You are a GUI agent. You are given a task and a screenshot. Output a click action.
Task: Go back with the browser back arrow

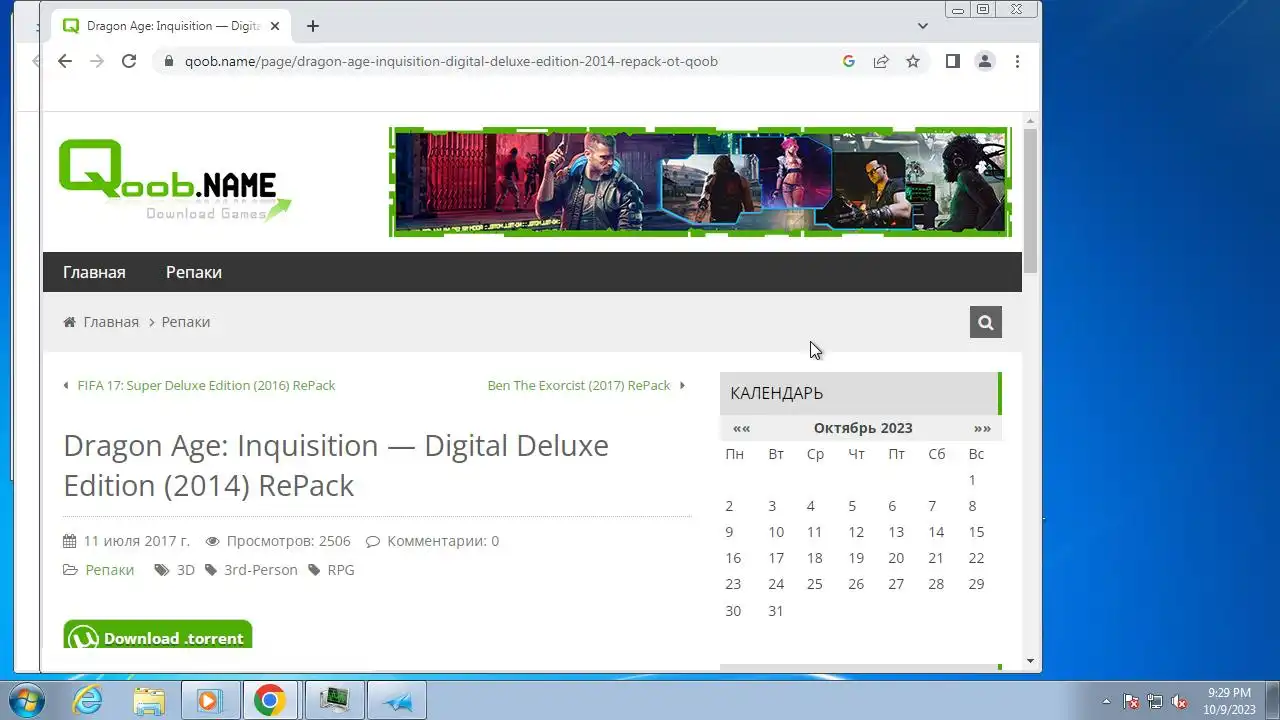(65, 61)
